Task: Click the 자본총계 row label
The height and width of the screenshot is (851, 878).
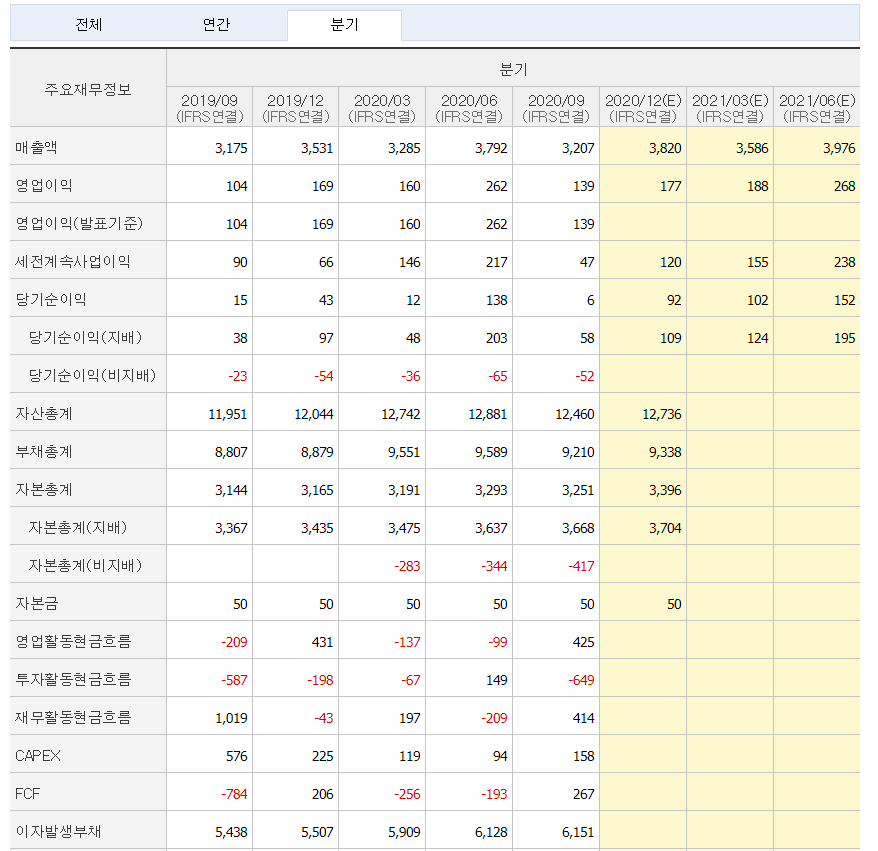Action: click(x=44, y=489)
